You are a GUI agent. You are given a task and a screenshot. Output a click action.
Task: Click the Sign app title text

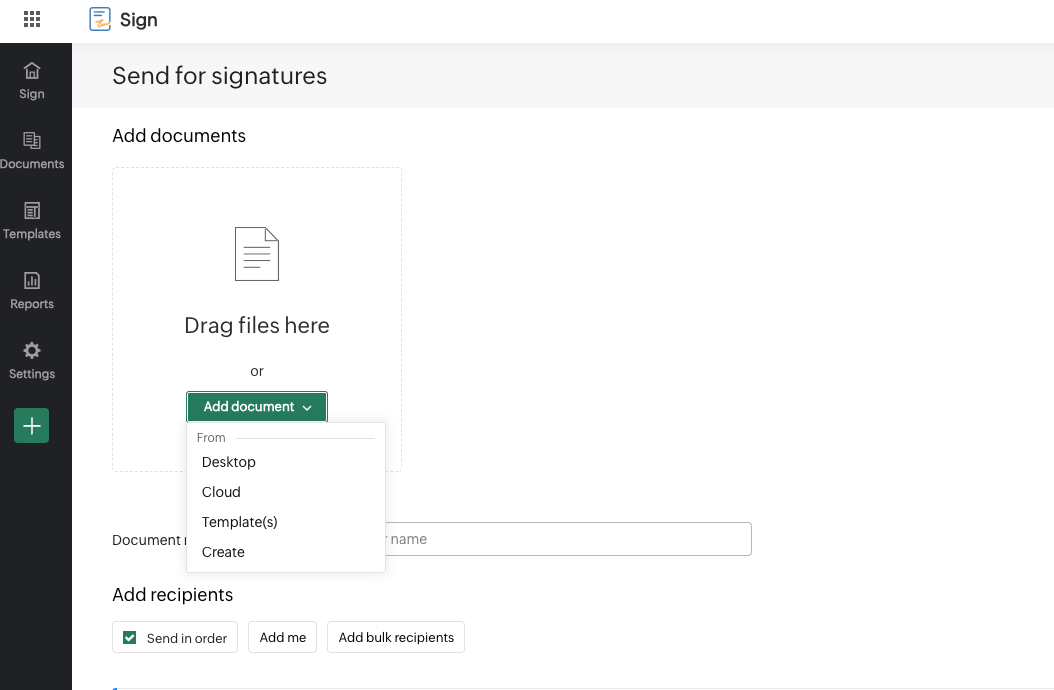[x=139, y=20]
